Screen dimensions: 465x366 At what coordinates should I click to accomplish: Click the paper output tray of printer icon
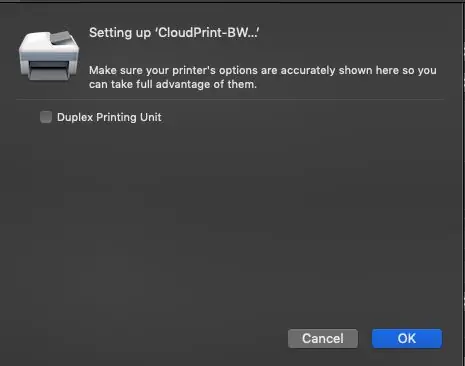tap(49, 73)
